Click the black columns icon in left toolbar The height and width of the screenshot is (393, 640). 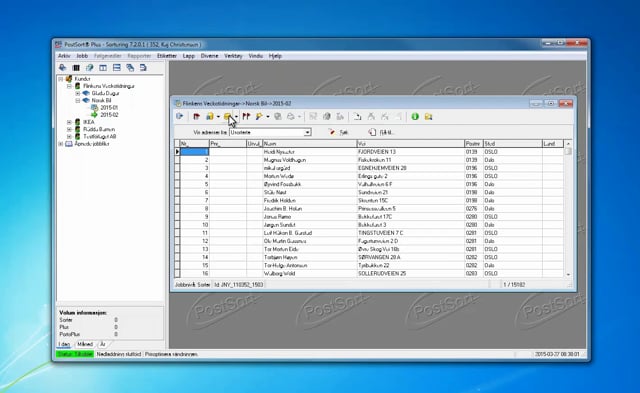click(76, 68)
